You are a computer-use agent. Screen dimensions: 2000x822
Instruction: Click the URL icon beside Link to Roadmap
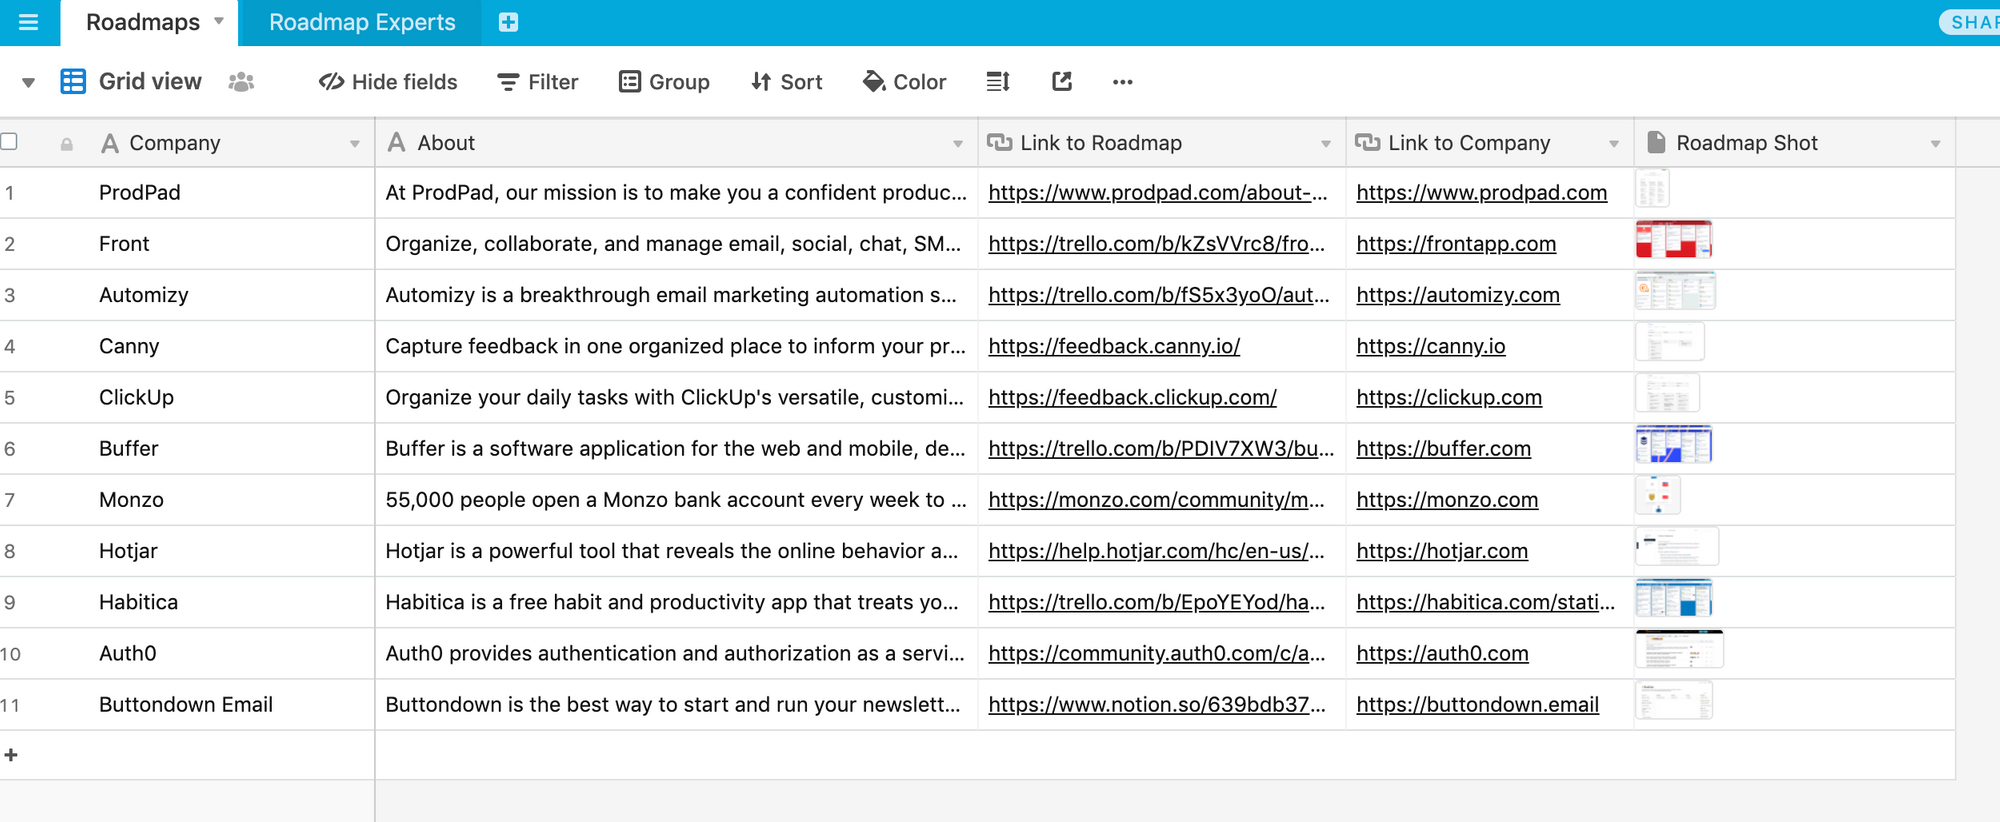pyautogui.click(x=999, y=143)
